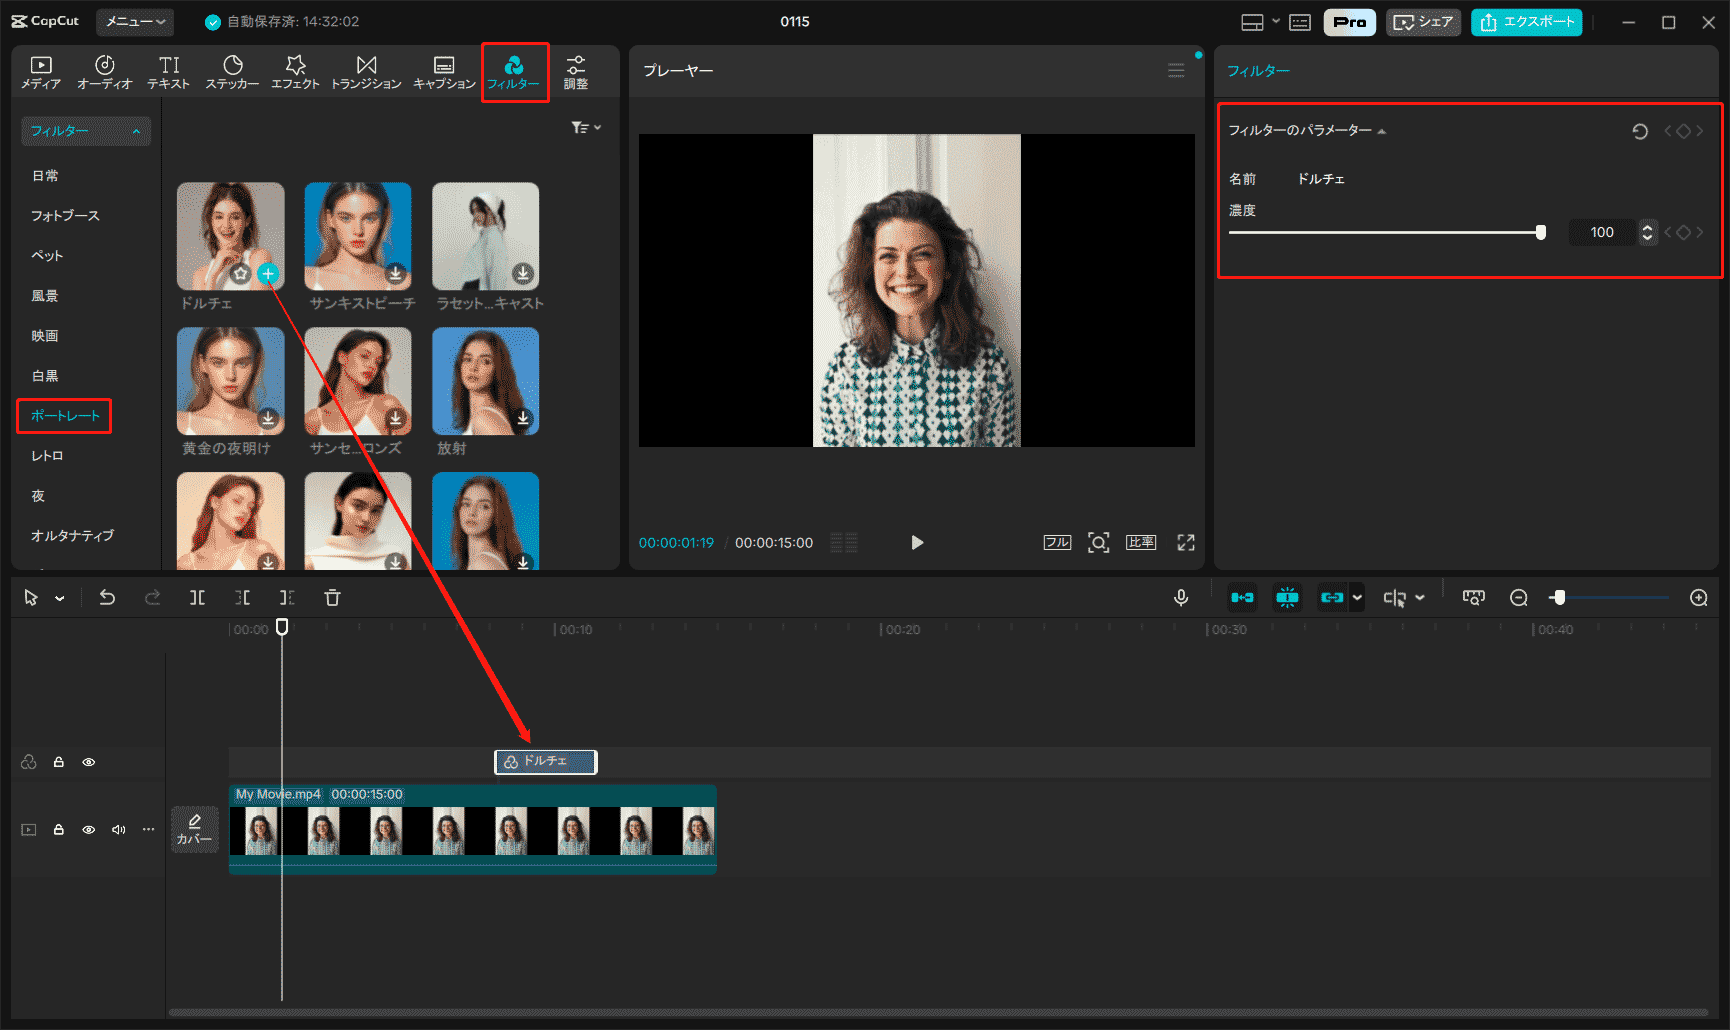Toggle linked selection (chain icon) in timeline
The image size is (1730, 1030).
click(x=1331, y=597)
